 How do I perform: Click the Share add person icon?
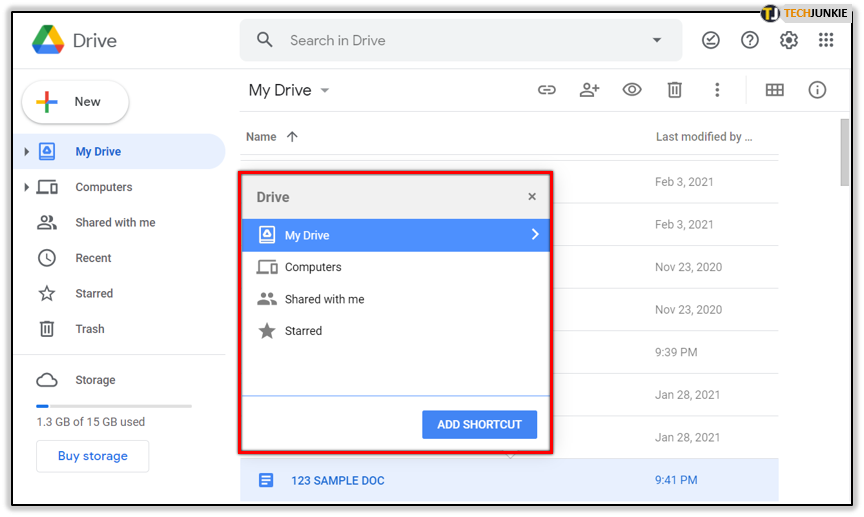pyautogui.click(x=589, y=90)
